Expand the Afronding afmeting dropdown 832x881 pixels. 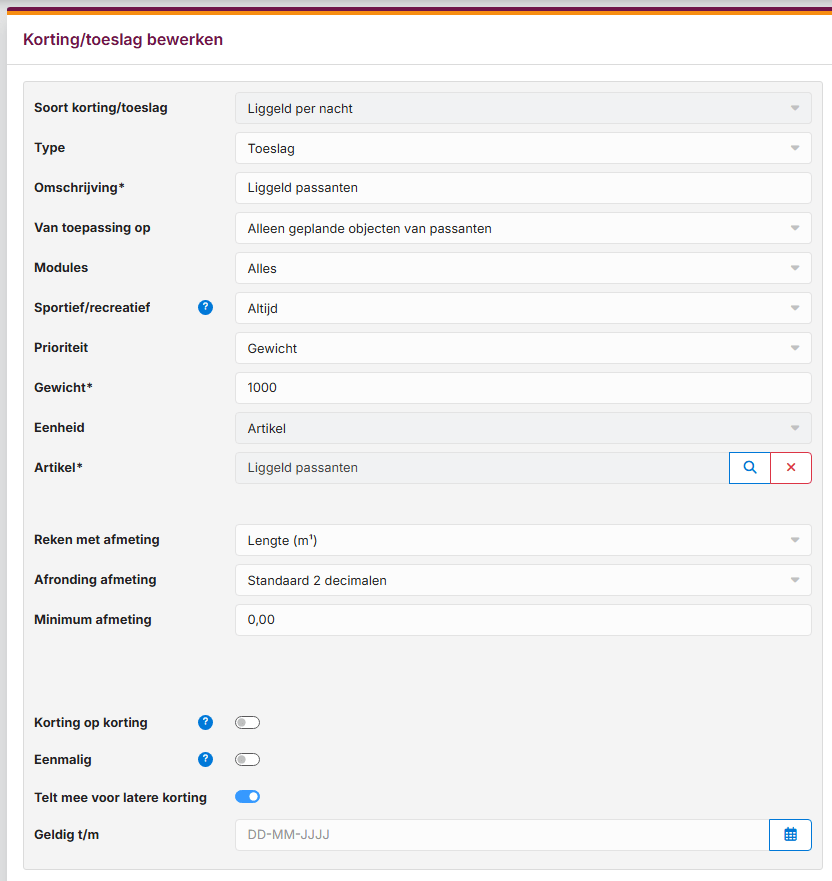click(x=522, y=580)
